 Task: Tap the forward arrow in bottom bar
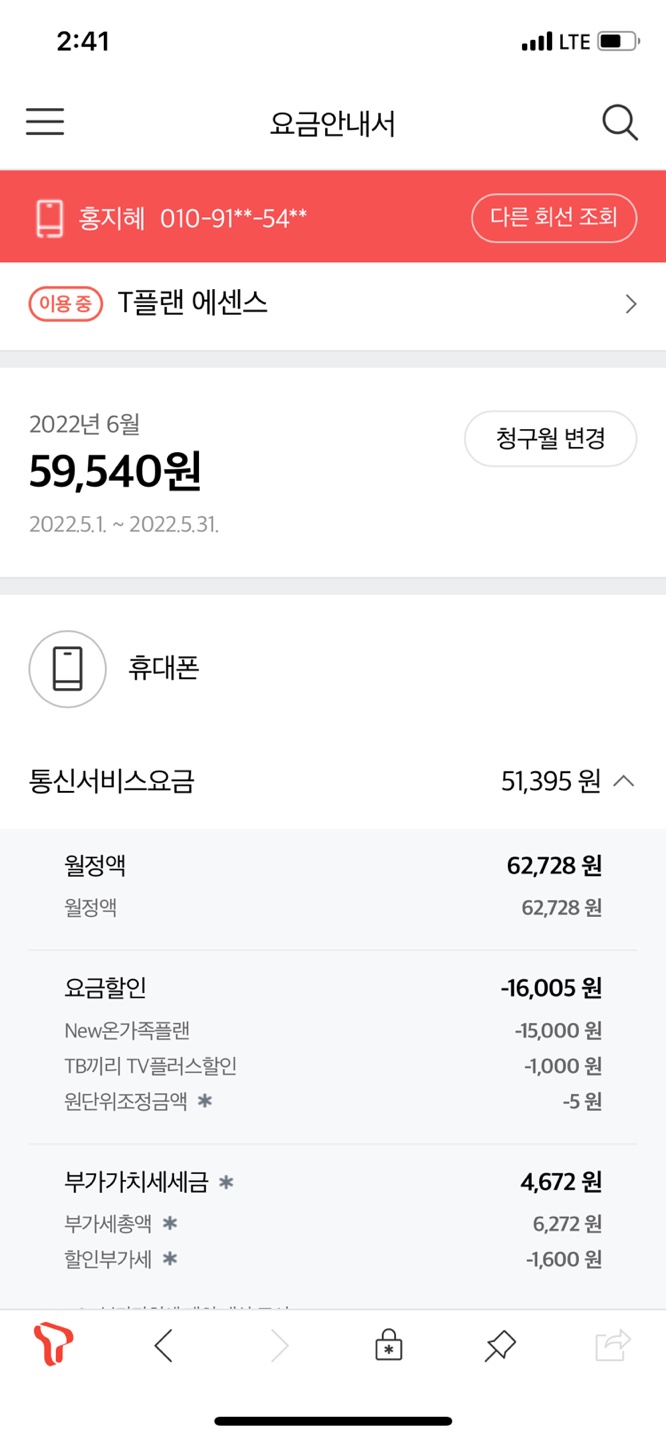[279, 1346]
